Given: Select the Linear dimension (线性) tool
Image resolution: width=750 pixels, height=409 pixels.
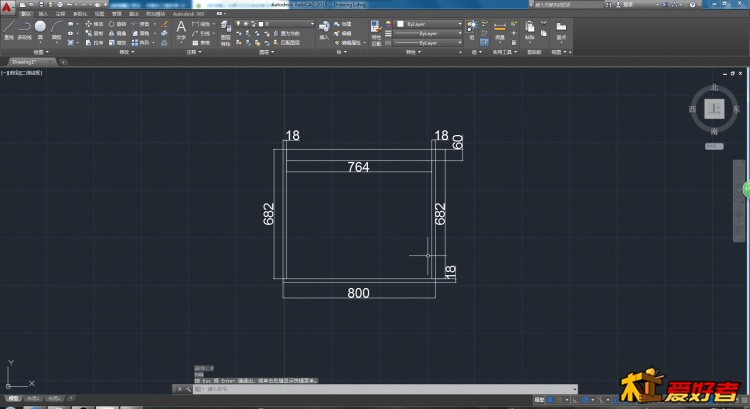Looking at the screenshot, I should tap(201, 24).
